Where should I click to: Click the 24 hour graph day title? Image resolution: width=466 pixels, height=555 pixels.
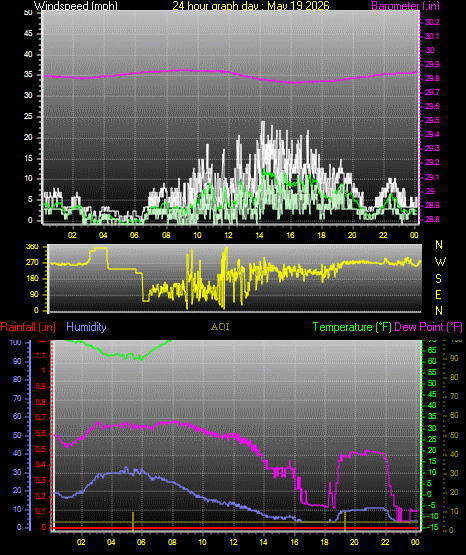click(x=251, y=6)
